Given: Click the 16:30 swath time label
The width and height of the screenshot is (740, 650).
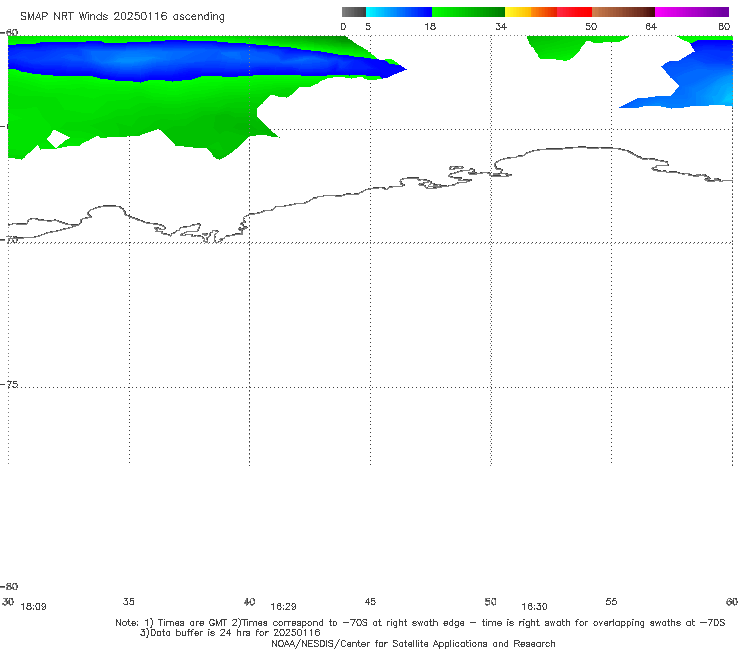Looking at the screenshot, I should click(x=534, y=607).
